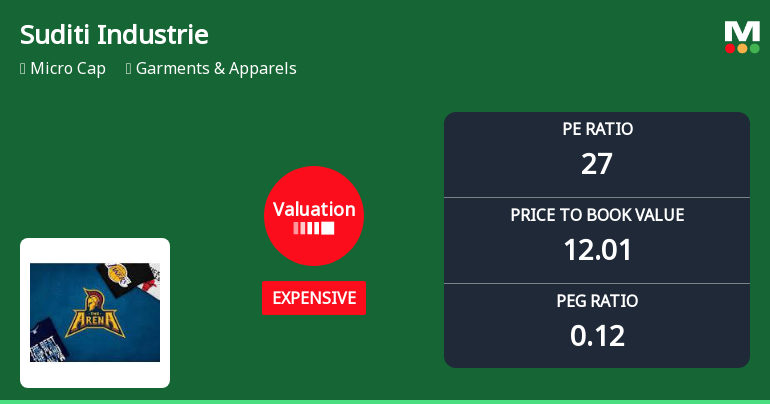770x404 pixels.
Task: Click the green dot under the M logo
Action: coord(754,48)
